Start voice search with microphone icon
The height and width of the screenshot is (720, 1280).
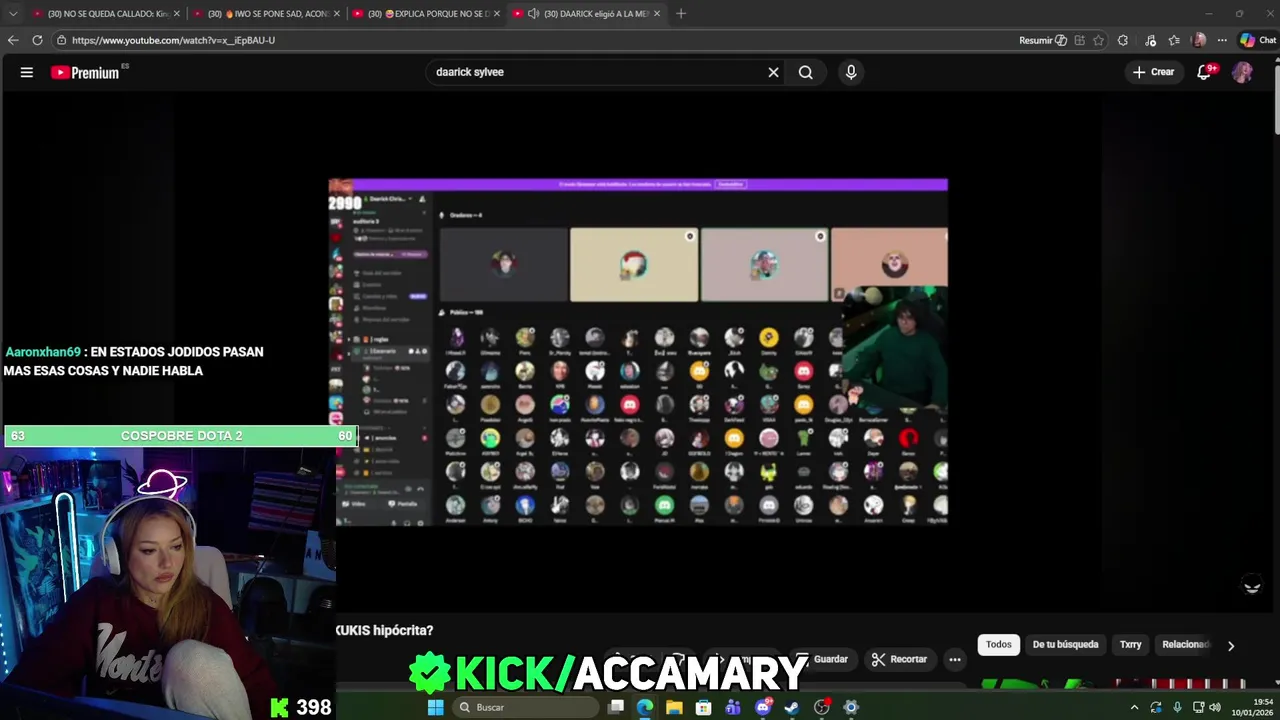851,72
